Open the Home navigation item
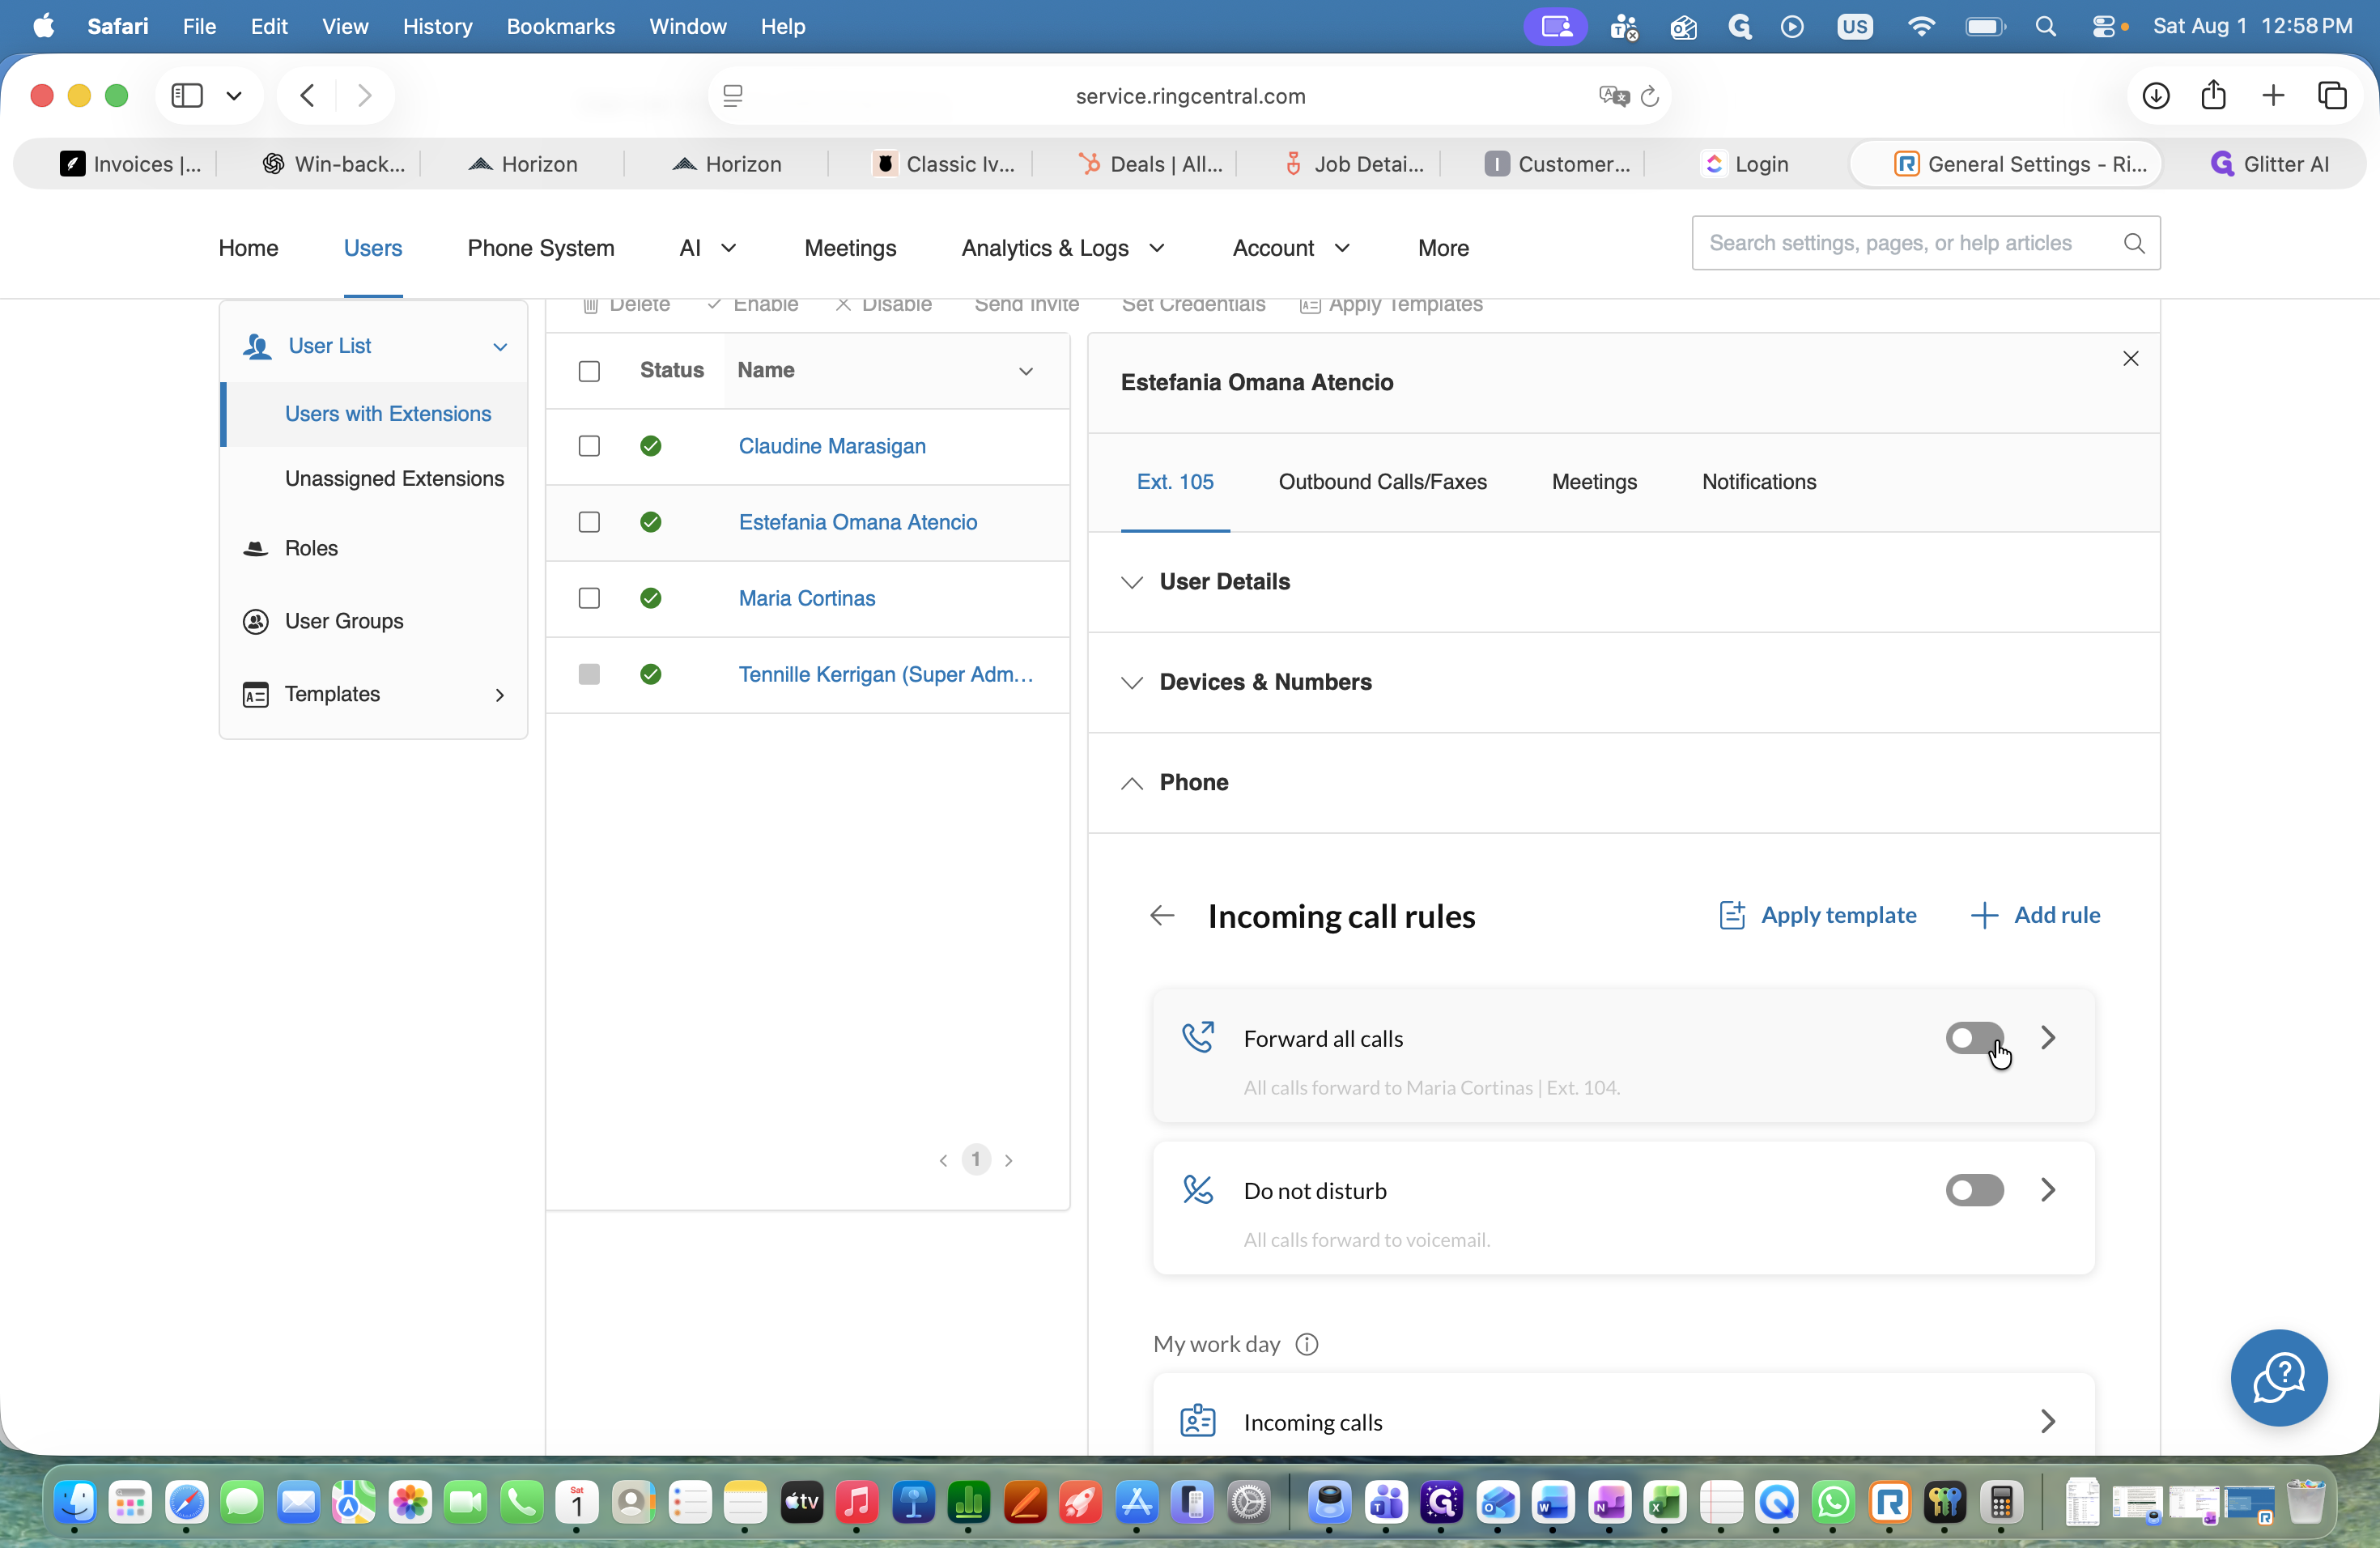The height and width of the screenshot is (1548, 2380). pos(248,248)
